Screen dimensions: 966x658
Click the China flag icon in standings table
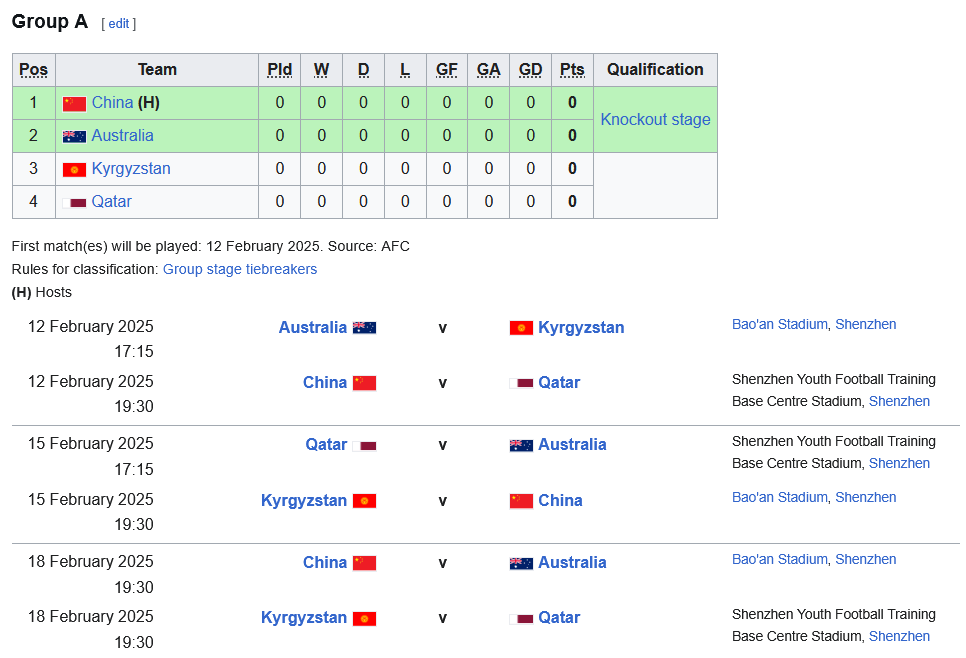point(74,104)
